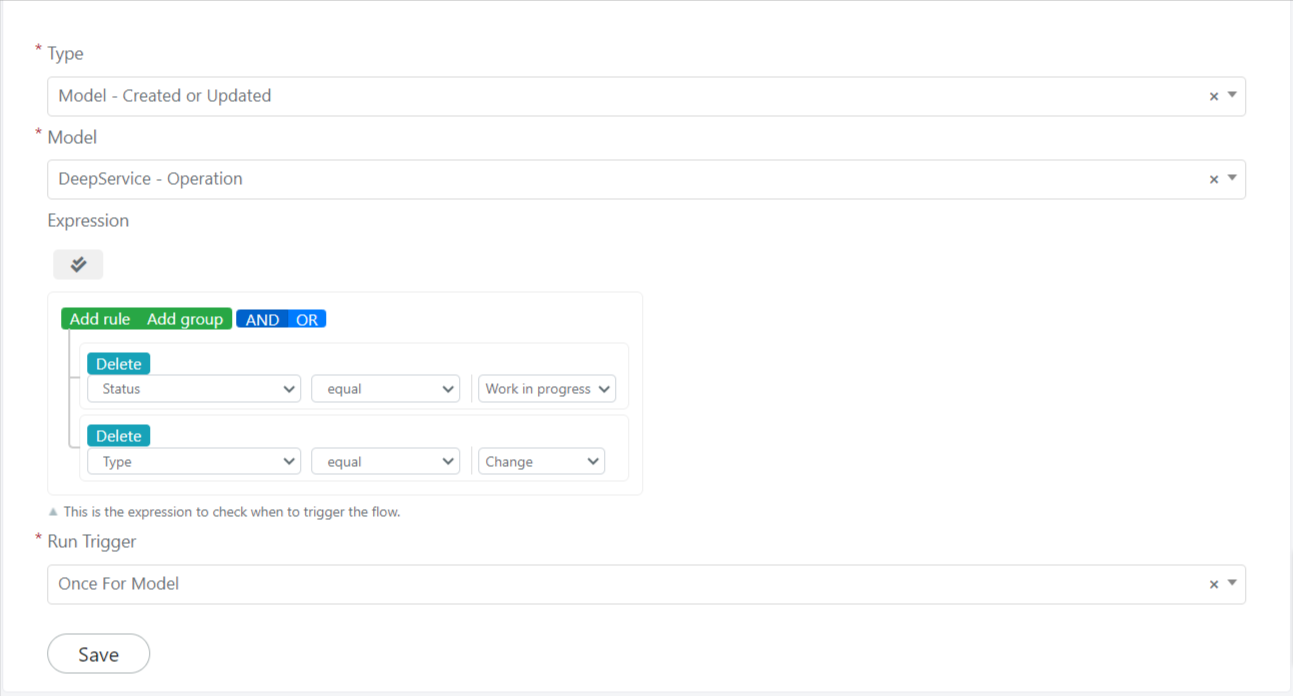The width and height of the screenshot is (1293, 696).
Task: Click the Add rule button
Action: point(100,319)
